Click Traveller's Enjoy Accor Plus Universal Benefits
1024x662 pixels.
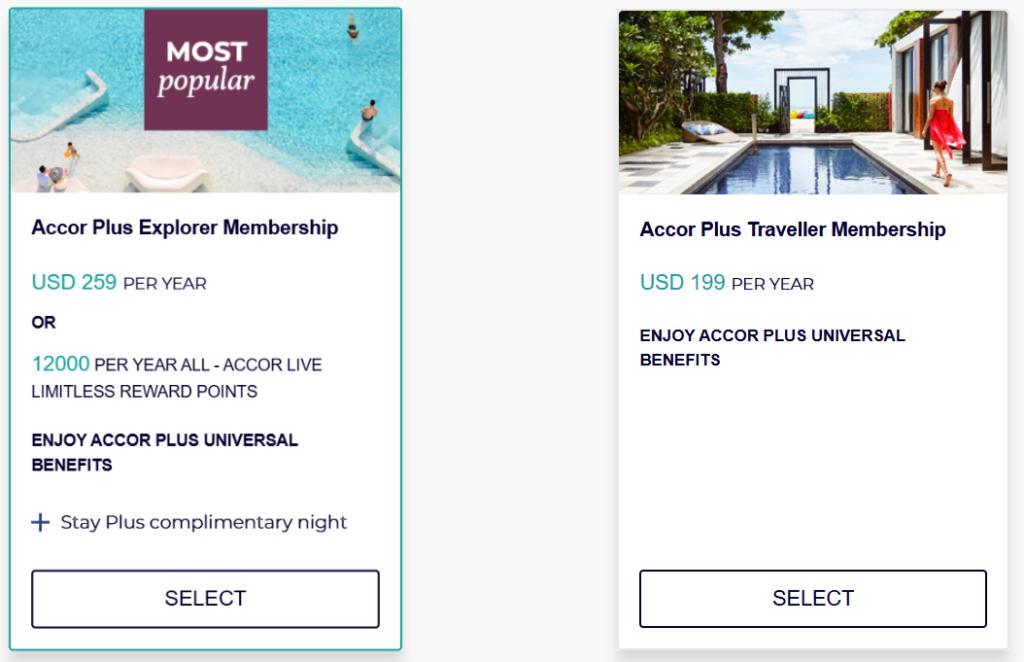coord(772,347)
